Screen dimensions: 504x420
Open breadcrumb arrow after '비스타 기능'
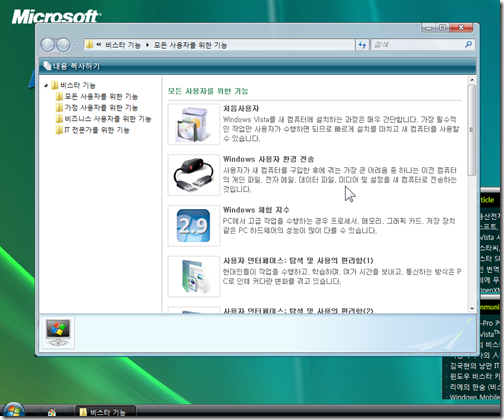coord(147,45)
